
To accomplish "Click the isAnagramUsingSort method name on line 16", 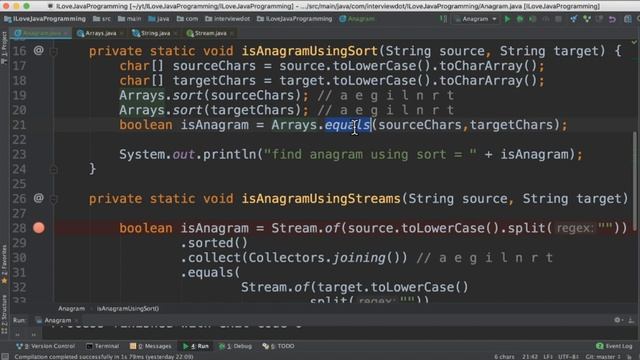I will tap(309, 51).
